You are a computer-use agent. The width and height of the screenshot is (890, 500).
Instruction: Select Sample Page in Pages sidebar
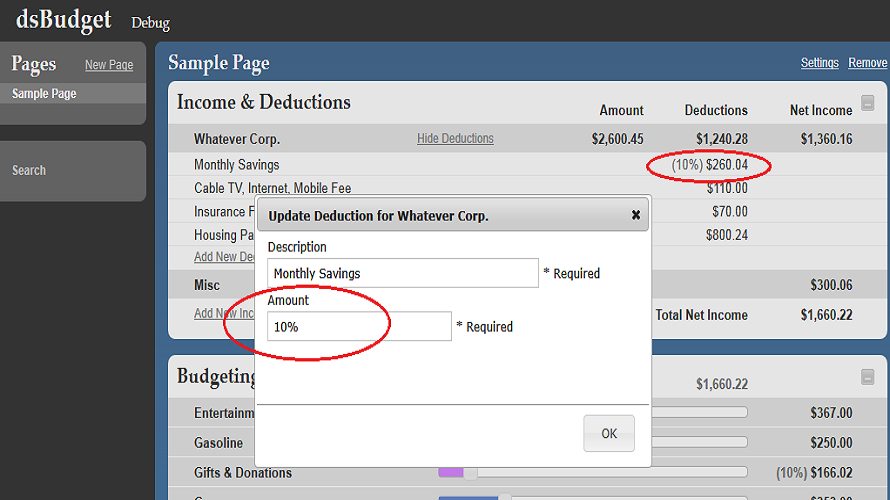pyautogui.click(x=73, y=94)
